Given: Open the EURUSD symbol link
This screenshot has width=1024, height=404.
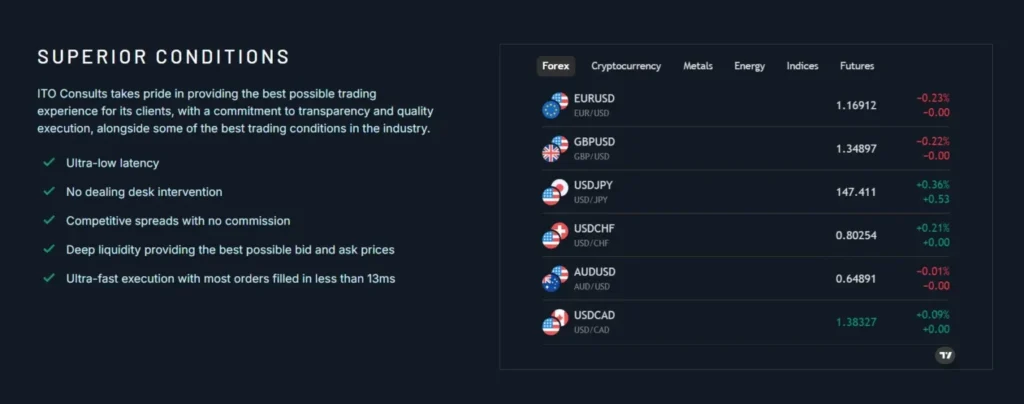Looking at the screenshot, I should (594, 99).
